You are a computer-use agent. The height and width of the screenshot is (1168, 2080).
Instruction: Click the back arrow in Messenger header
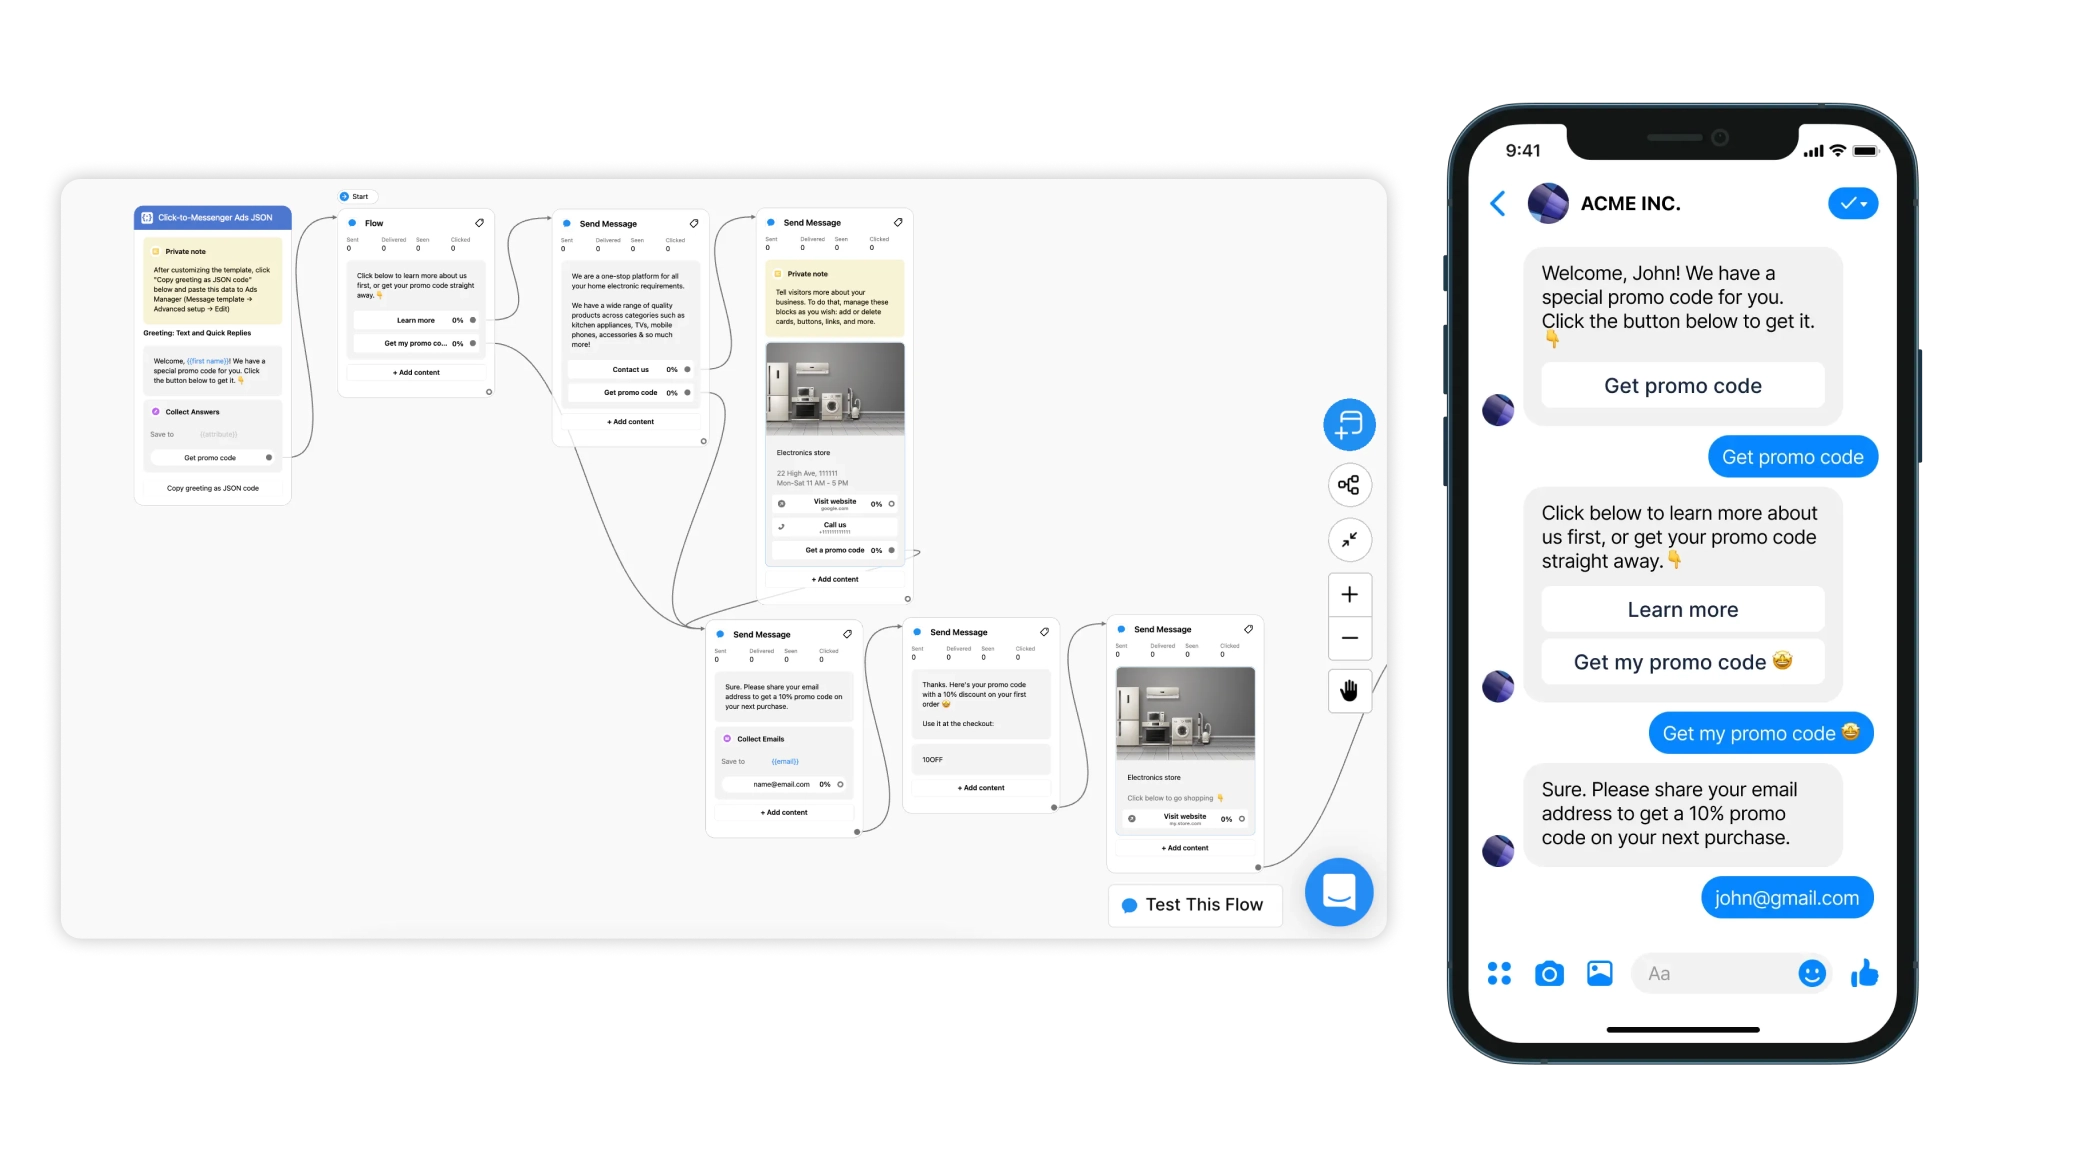click(x=1497, y=203)
